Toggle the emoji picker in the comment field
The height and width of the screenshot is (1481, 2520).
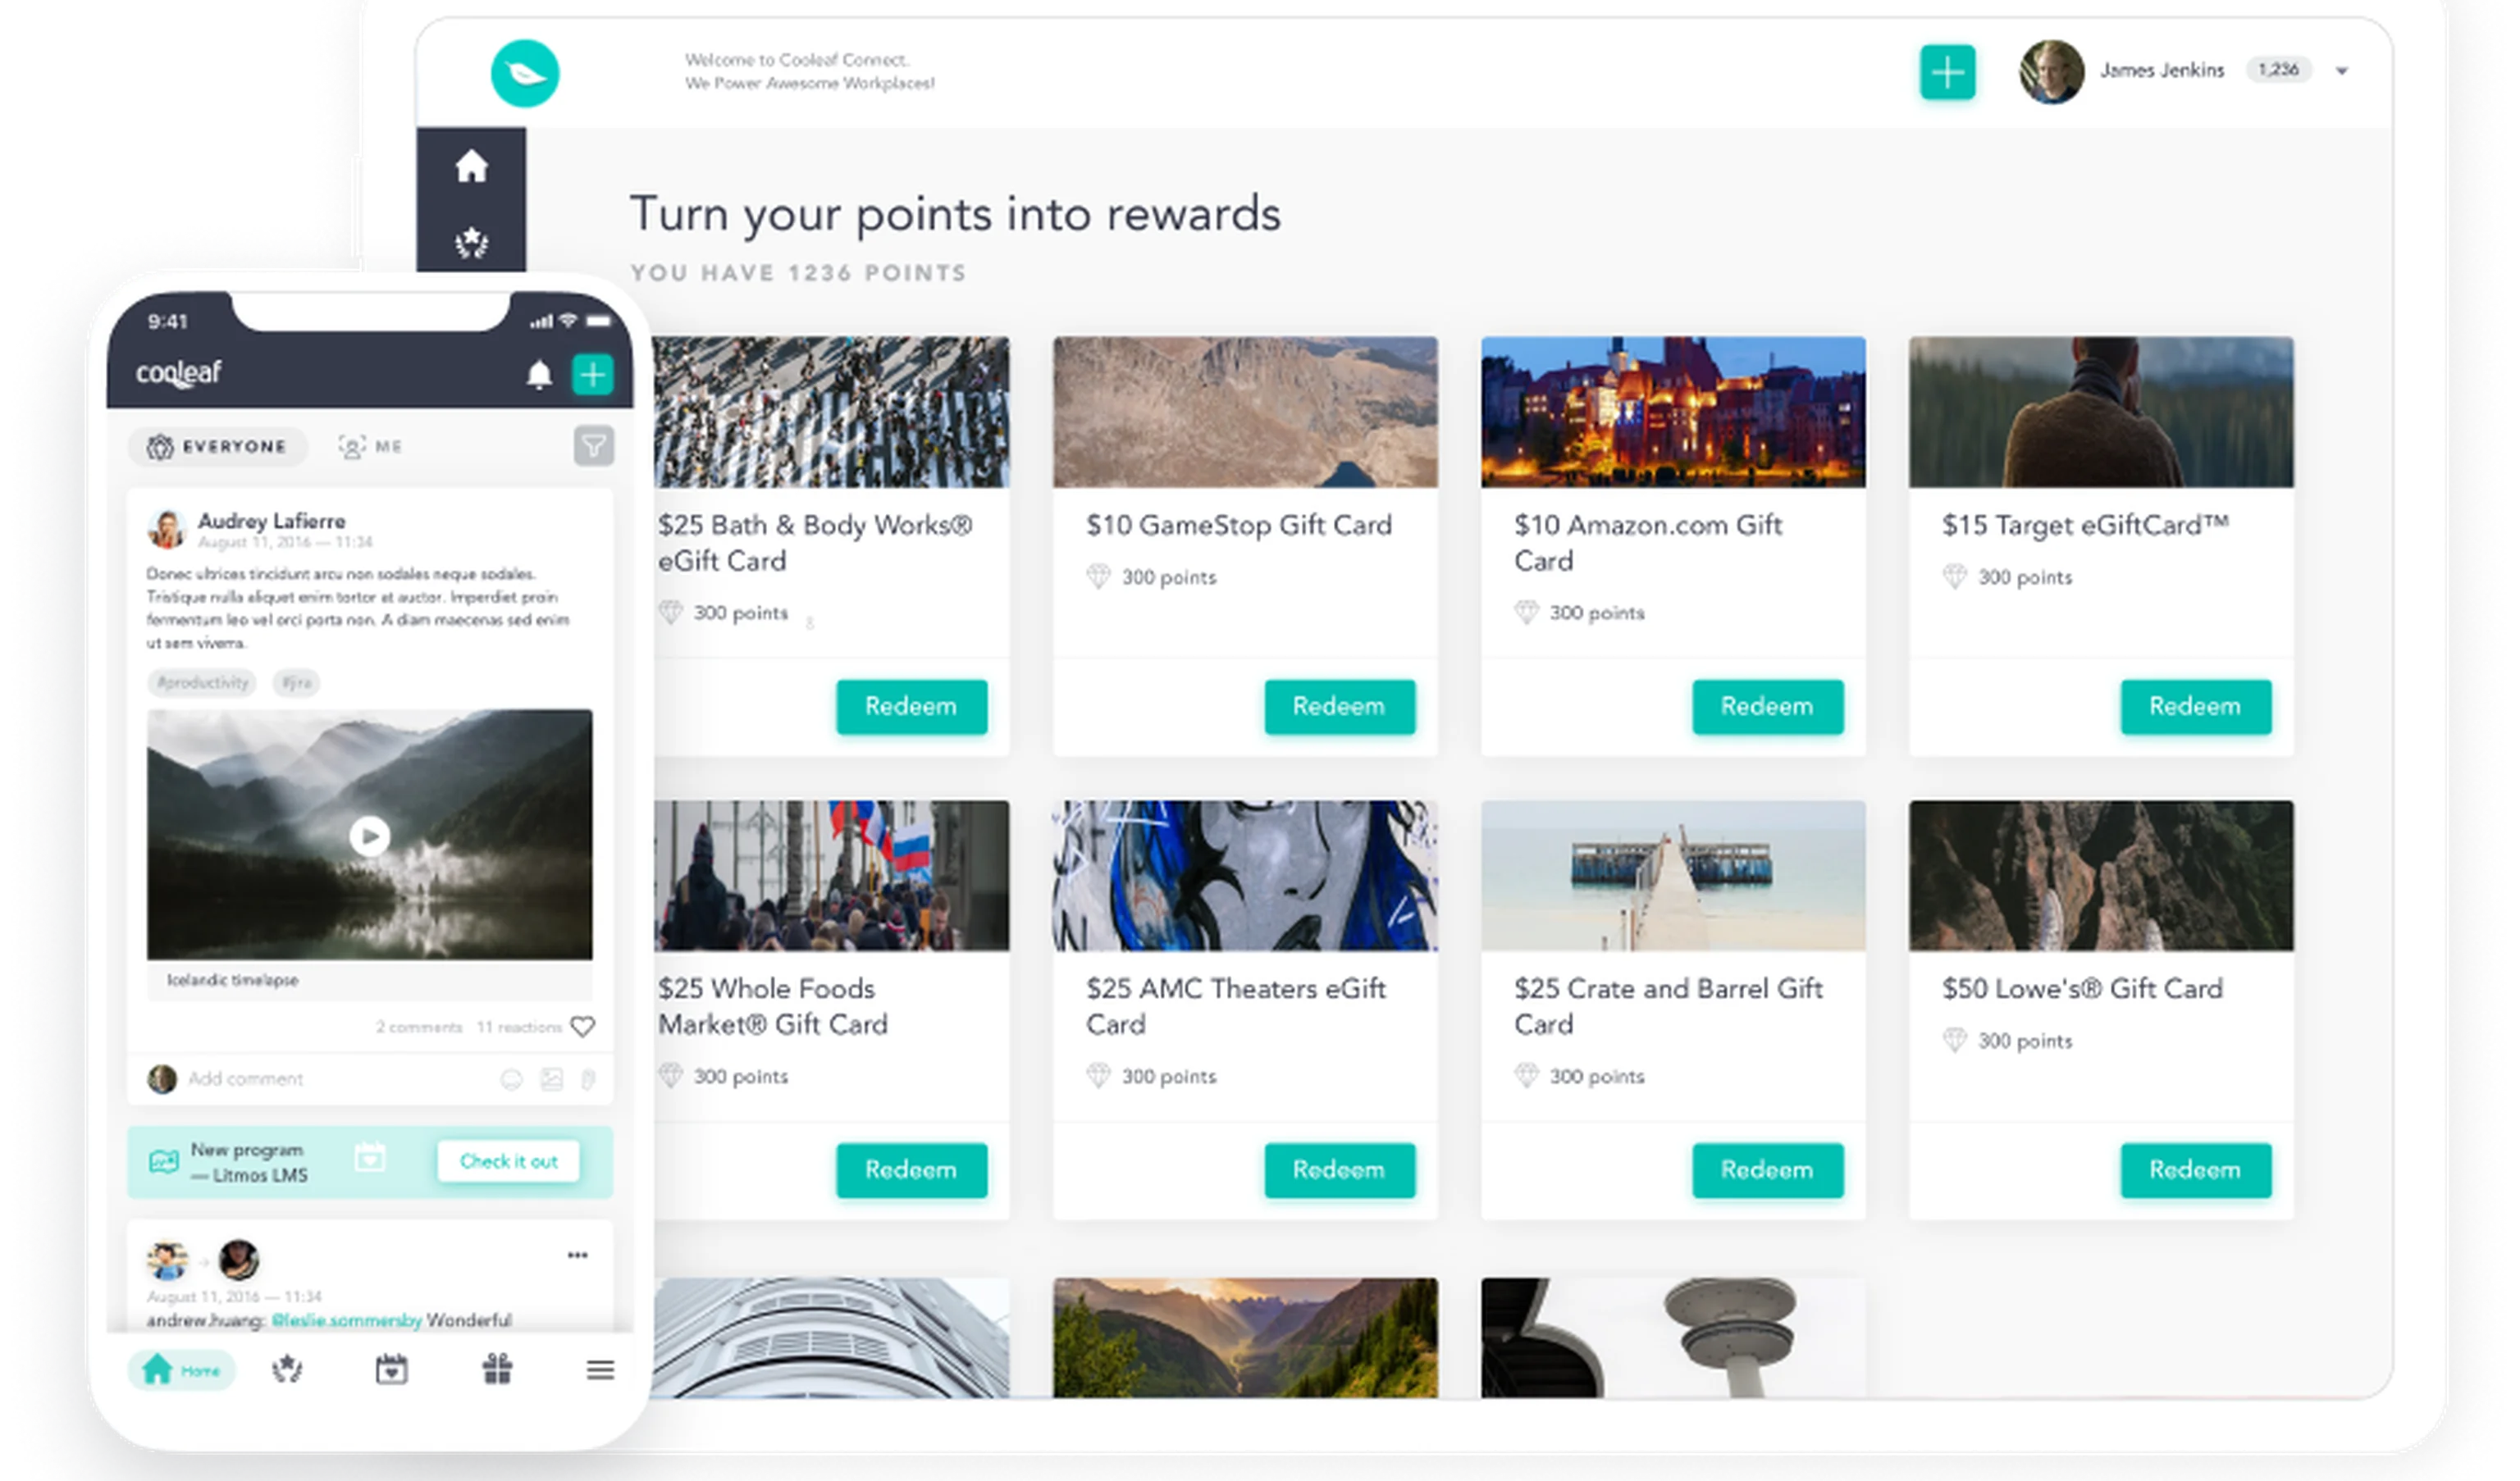pos(512,1079)
